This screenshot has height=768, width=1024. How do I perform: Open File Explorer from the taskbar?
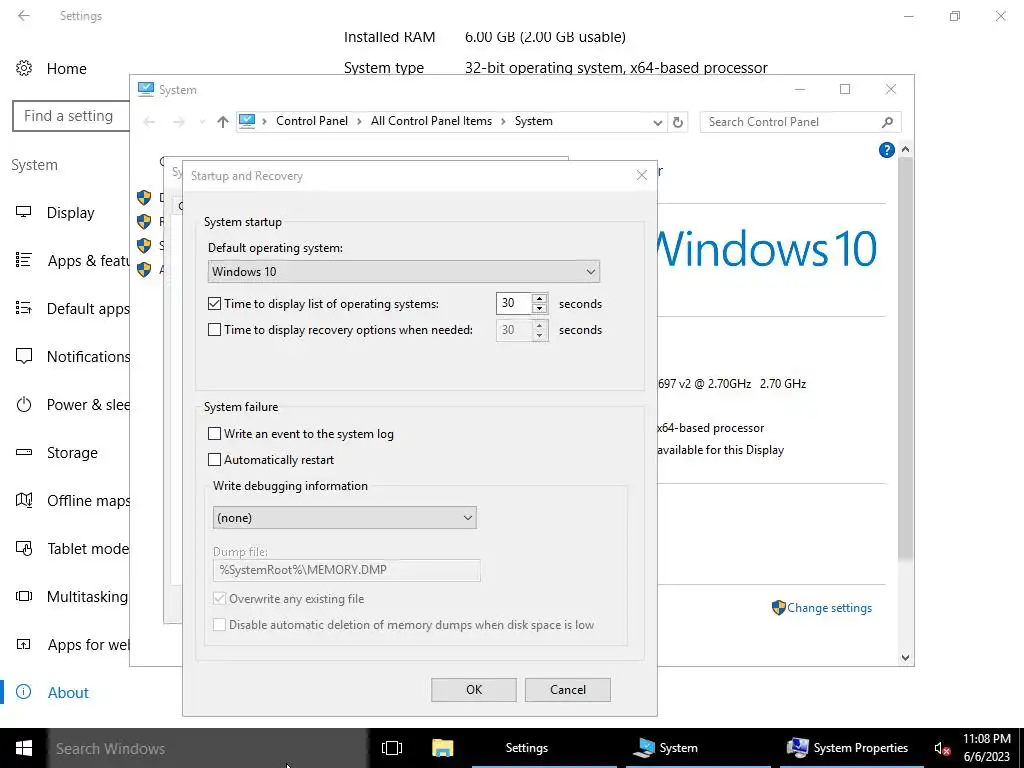(x=442, y=748)
